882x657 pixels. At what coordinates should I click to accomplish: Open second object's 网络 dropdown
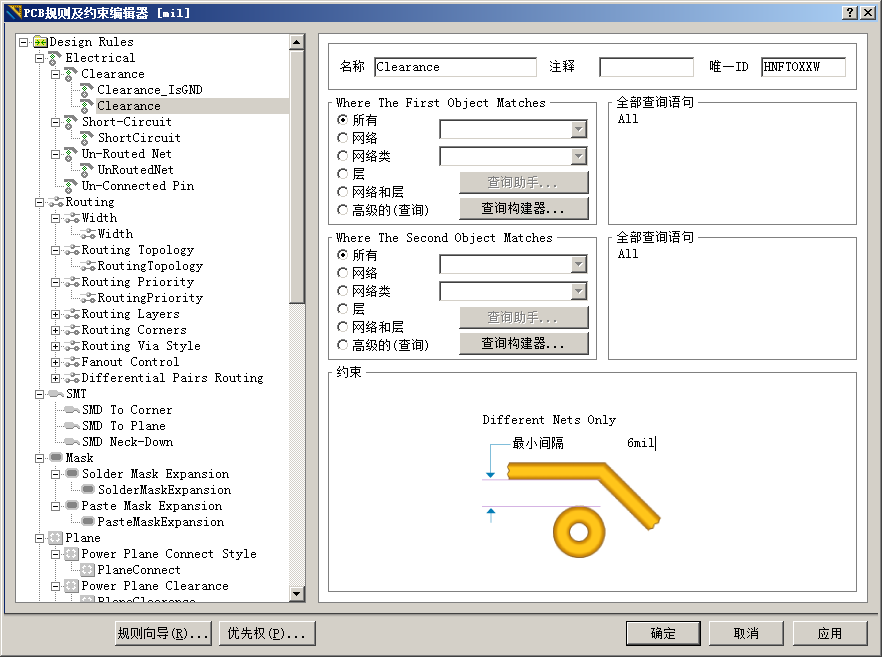[x=578, y=264]
